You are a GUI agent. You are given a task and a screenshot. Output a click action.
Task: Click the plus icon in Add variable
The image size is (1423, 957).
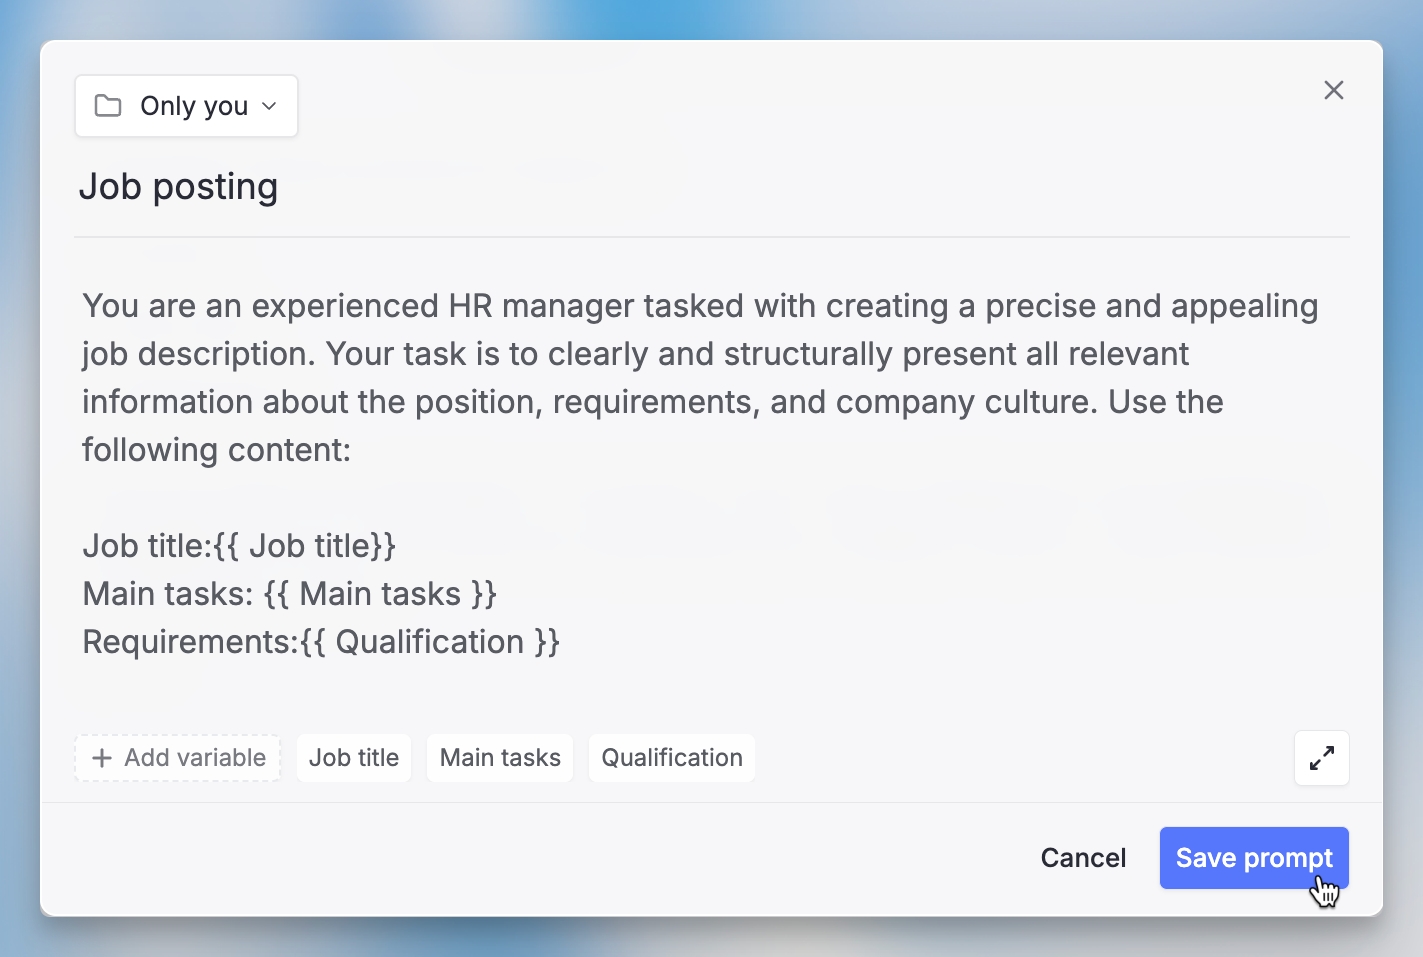[101, 758]
